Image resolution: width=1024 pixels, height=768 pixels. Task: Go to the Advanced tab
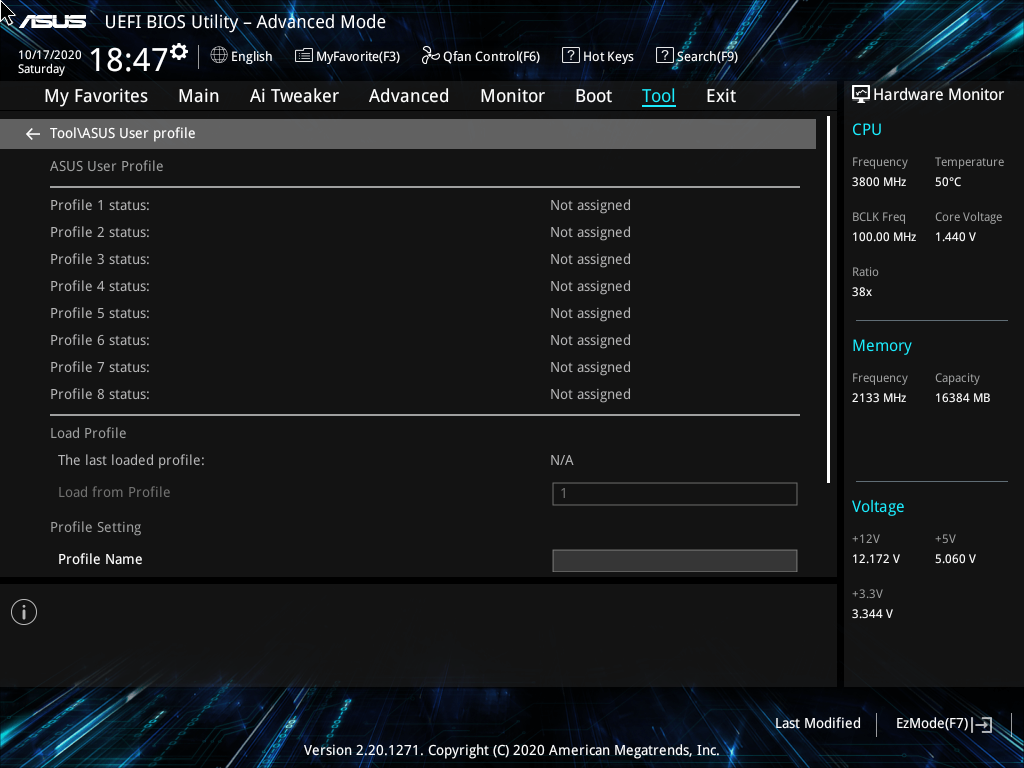(409, 96)
